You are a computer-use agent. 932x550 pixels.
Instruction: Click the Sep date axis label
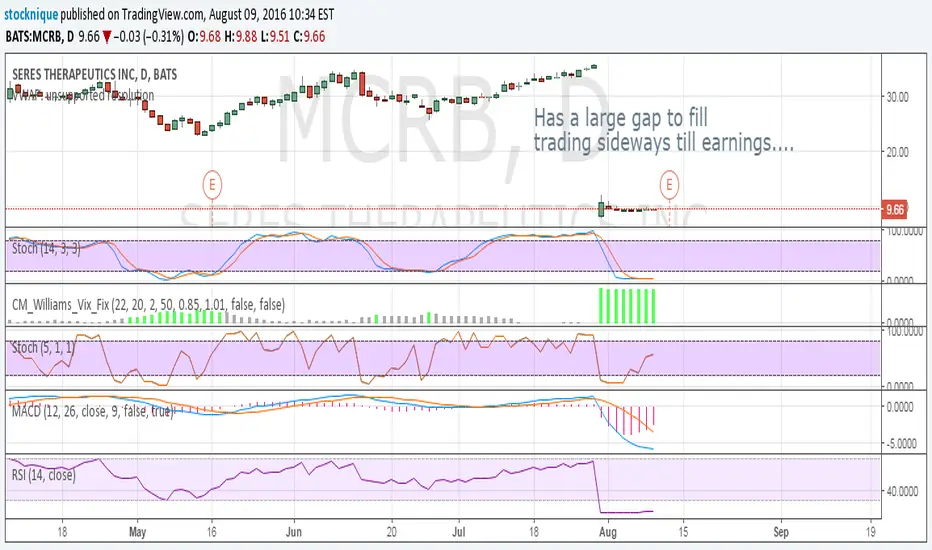781,532
